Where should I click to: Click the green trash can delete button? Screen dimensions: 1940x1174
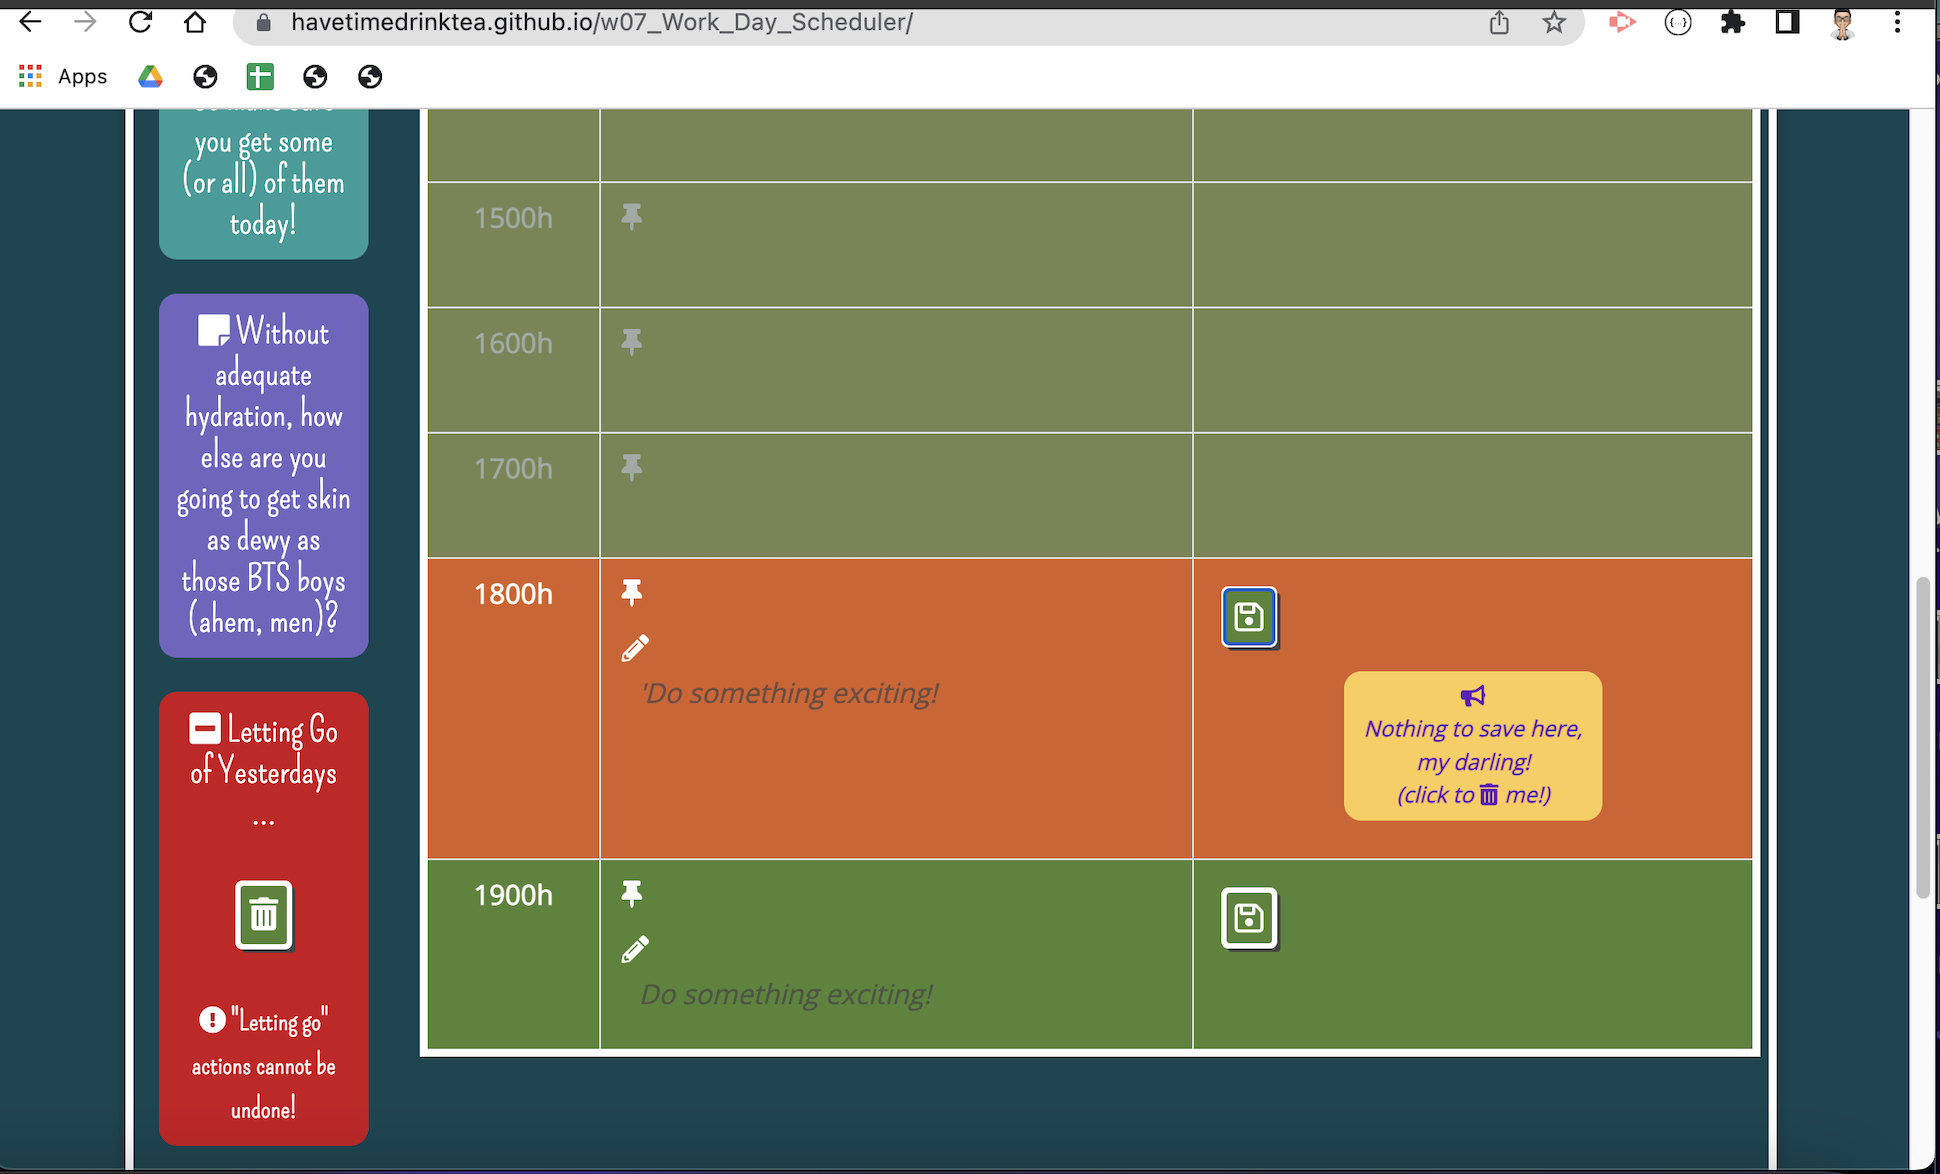(264, 914)
